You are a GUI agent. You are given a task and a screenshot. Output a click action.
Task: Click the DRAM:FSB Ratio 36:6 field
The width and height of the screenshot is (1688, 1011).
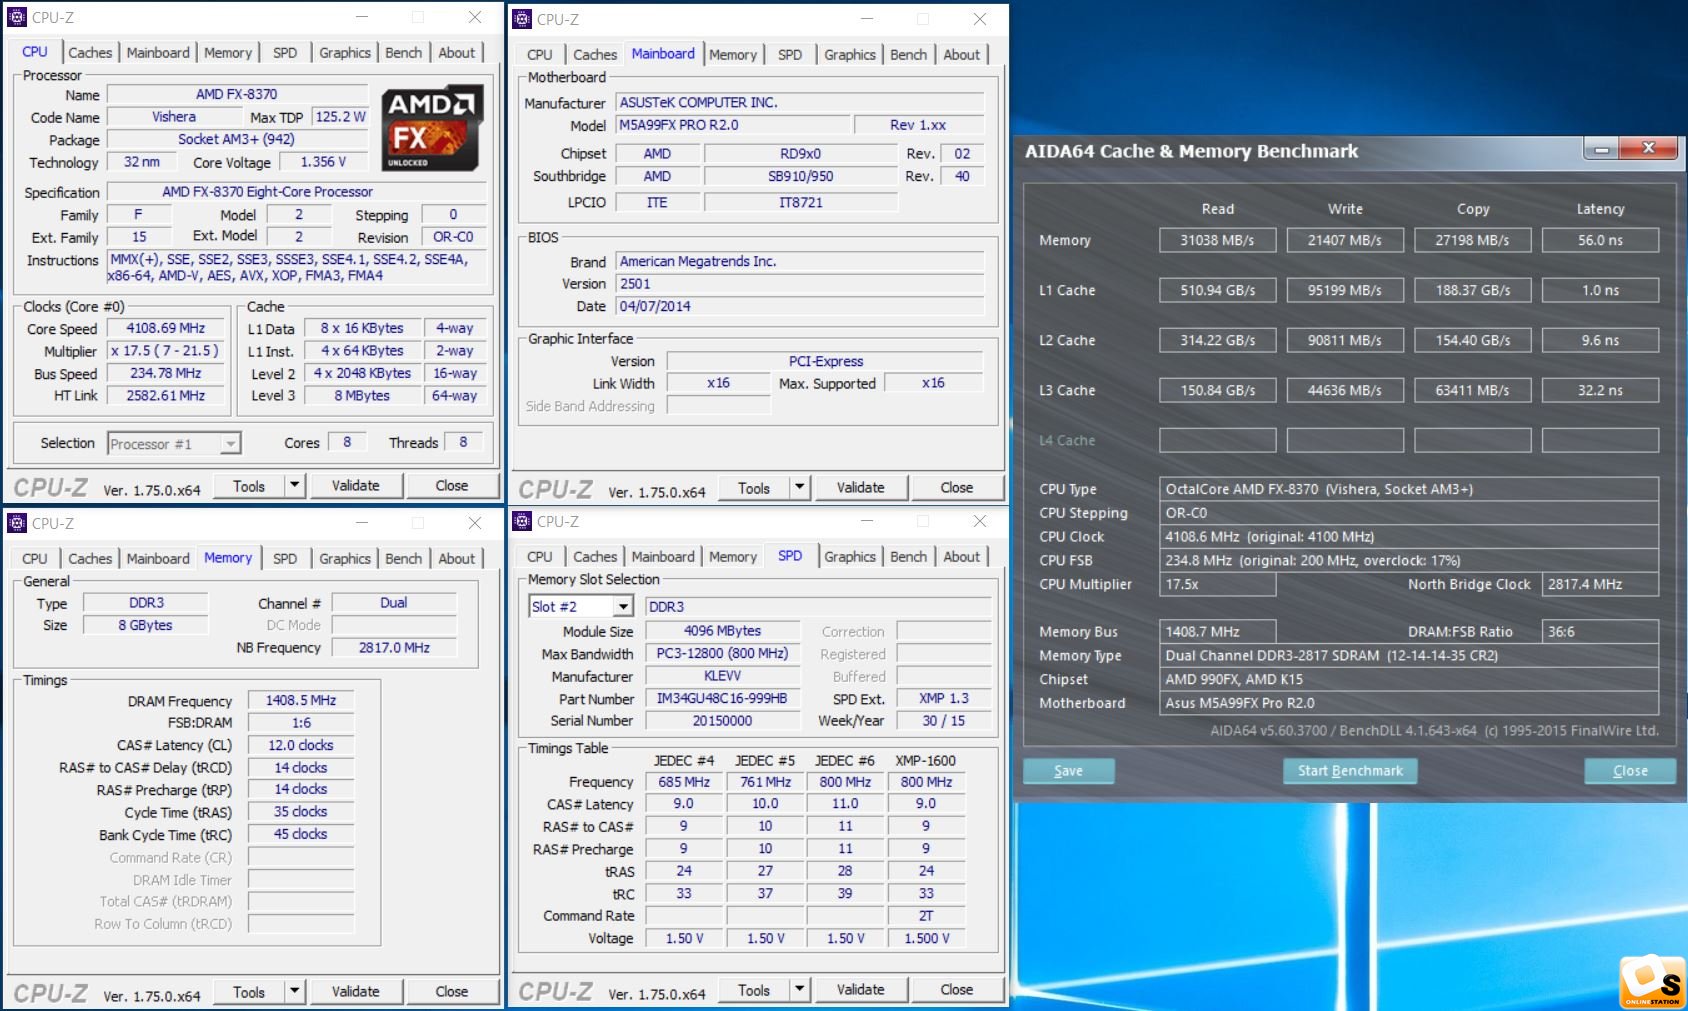1600,632
